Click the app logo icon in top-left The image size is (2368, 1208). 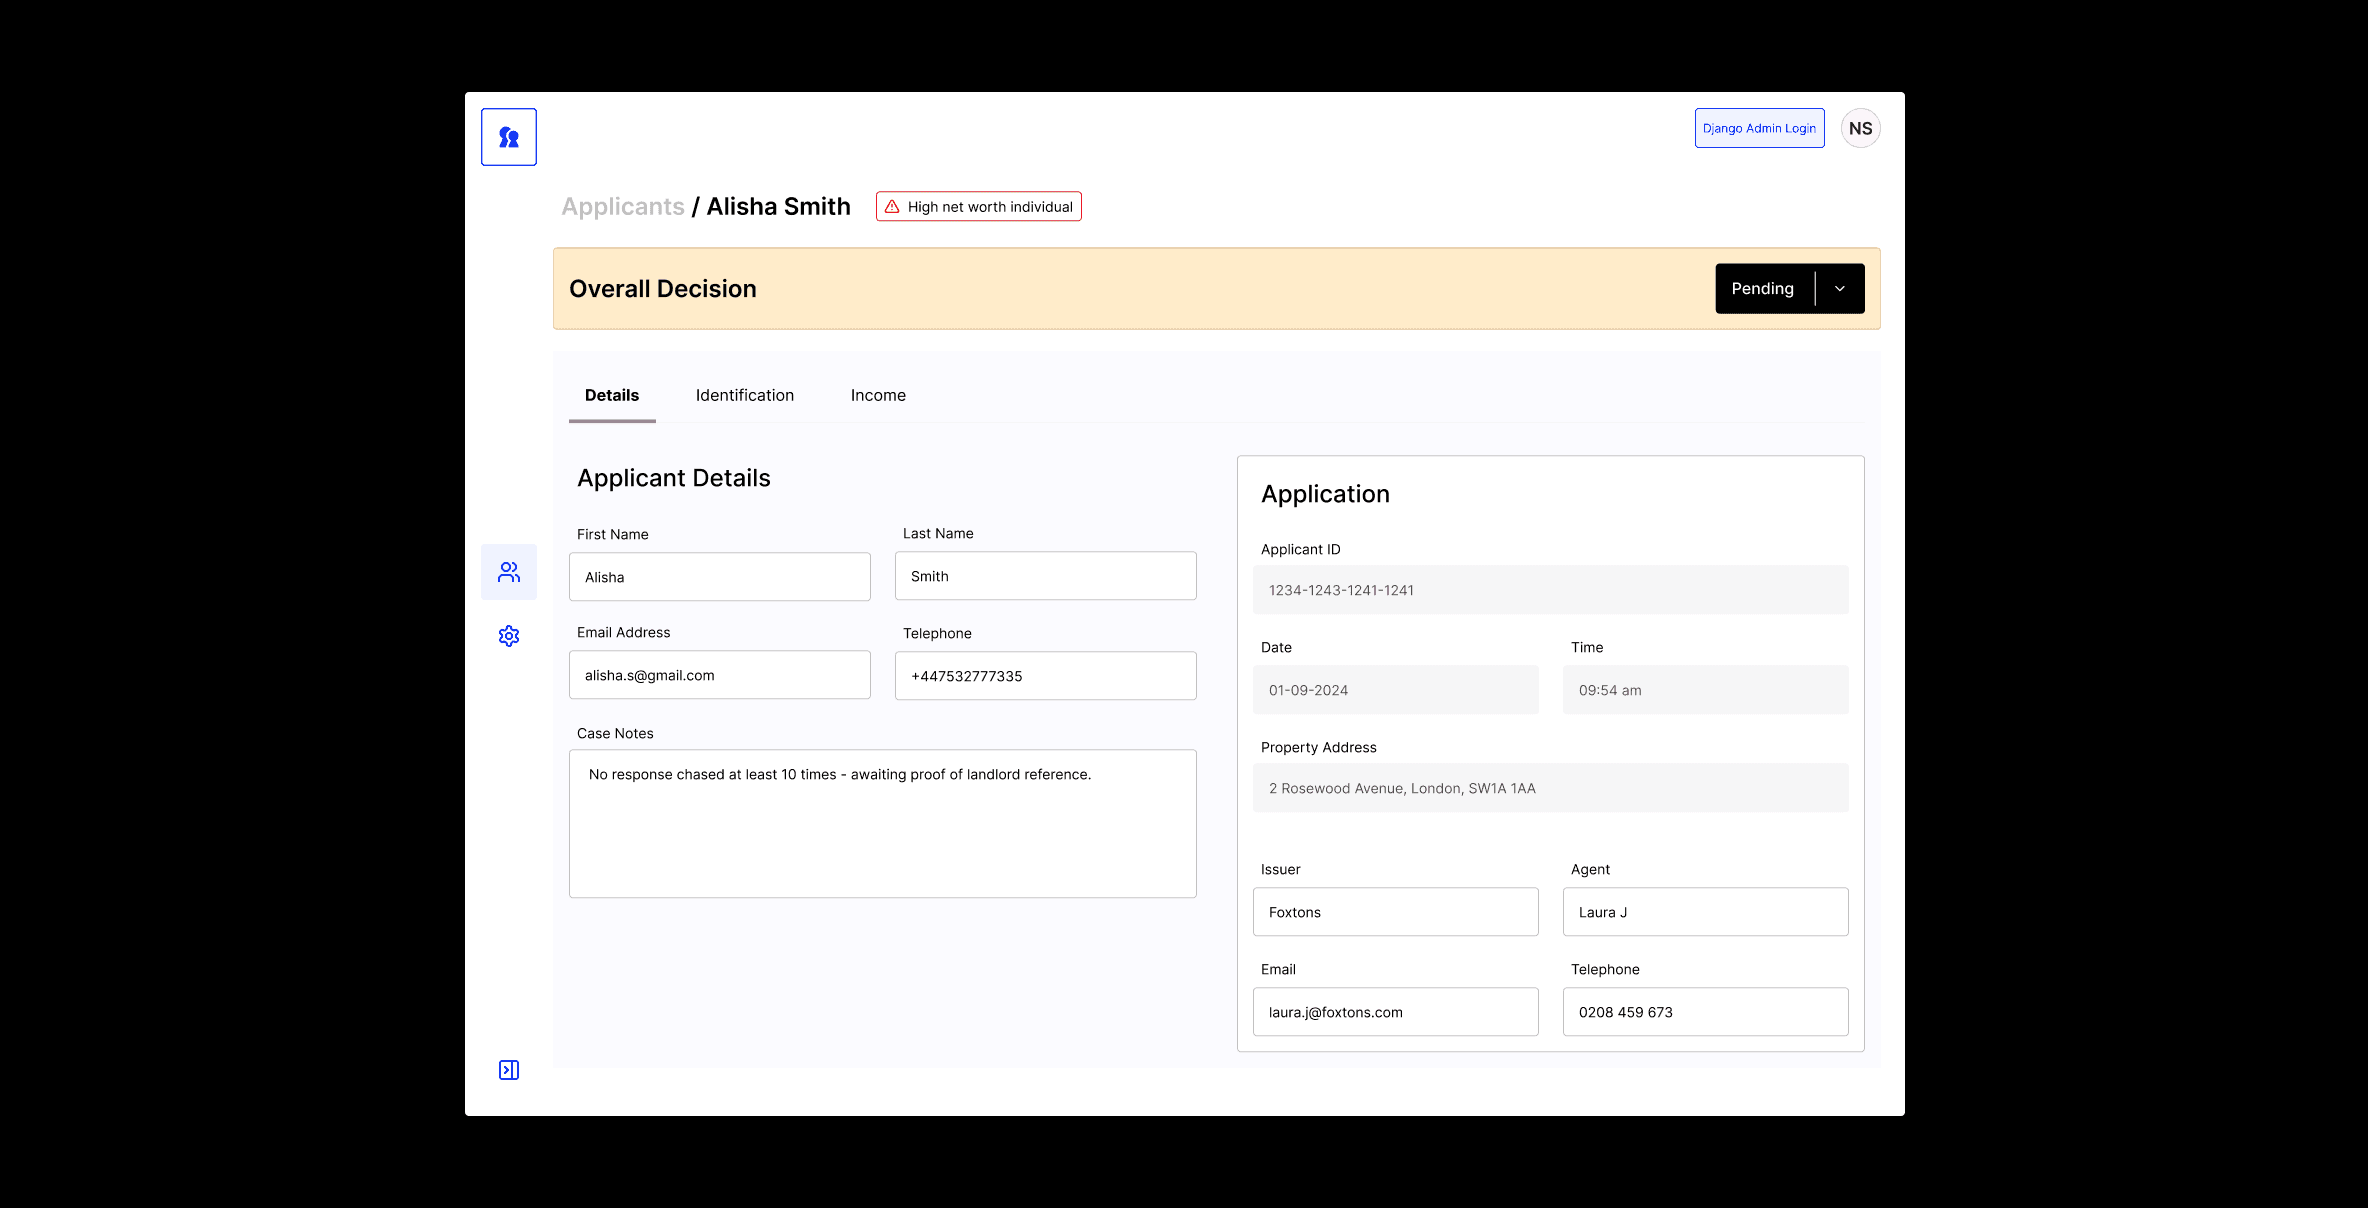pyautogui.click(x=508, y=137)
